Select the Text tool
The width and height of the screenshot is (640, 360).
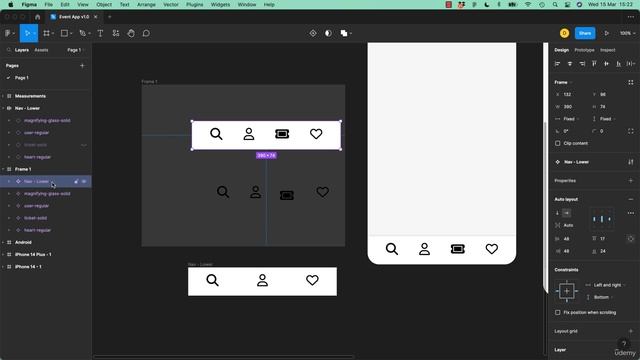(100, 33)
